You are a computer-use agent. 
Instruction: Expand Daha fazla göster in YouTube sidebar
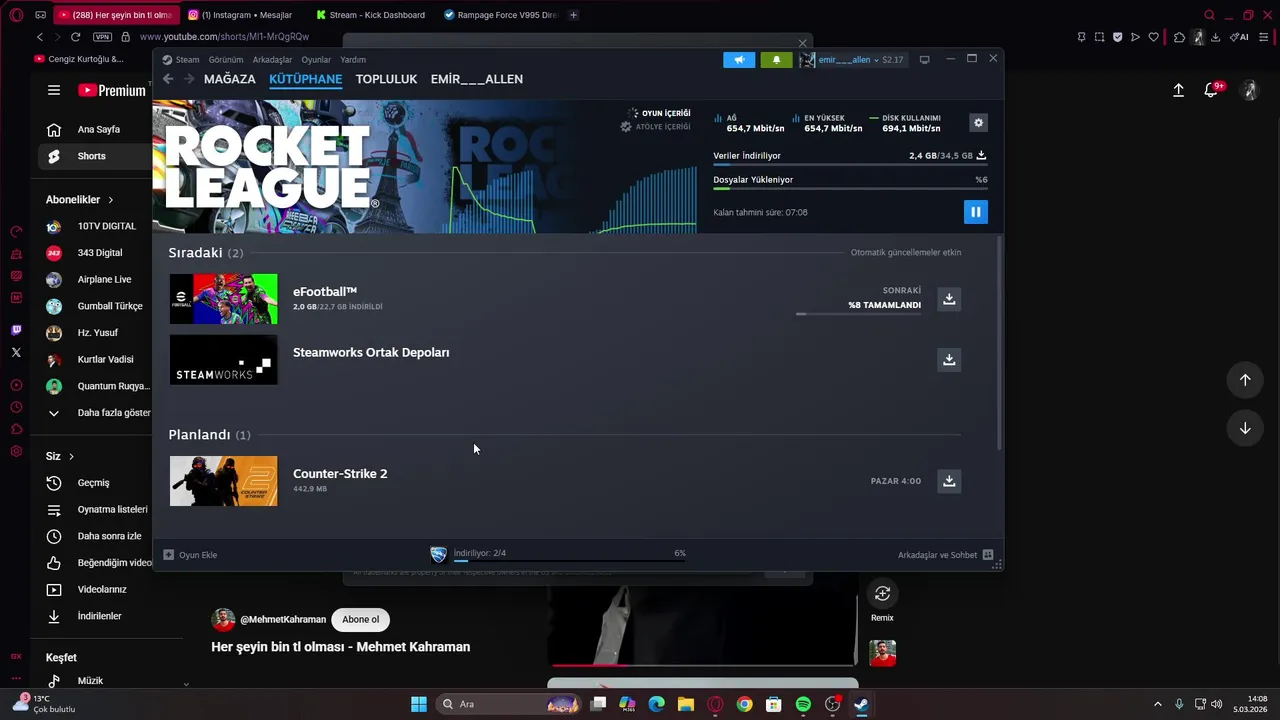pos(98,412)
